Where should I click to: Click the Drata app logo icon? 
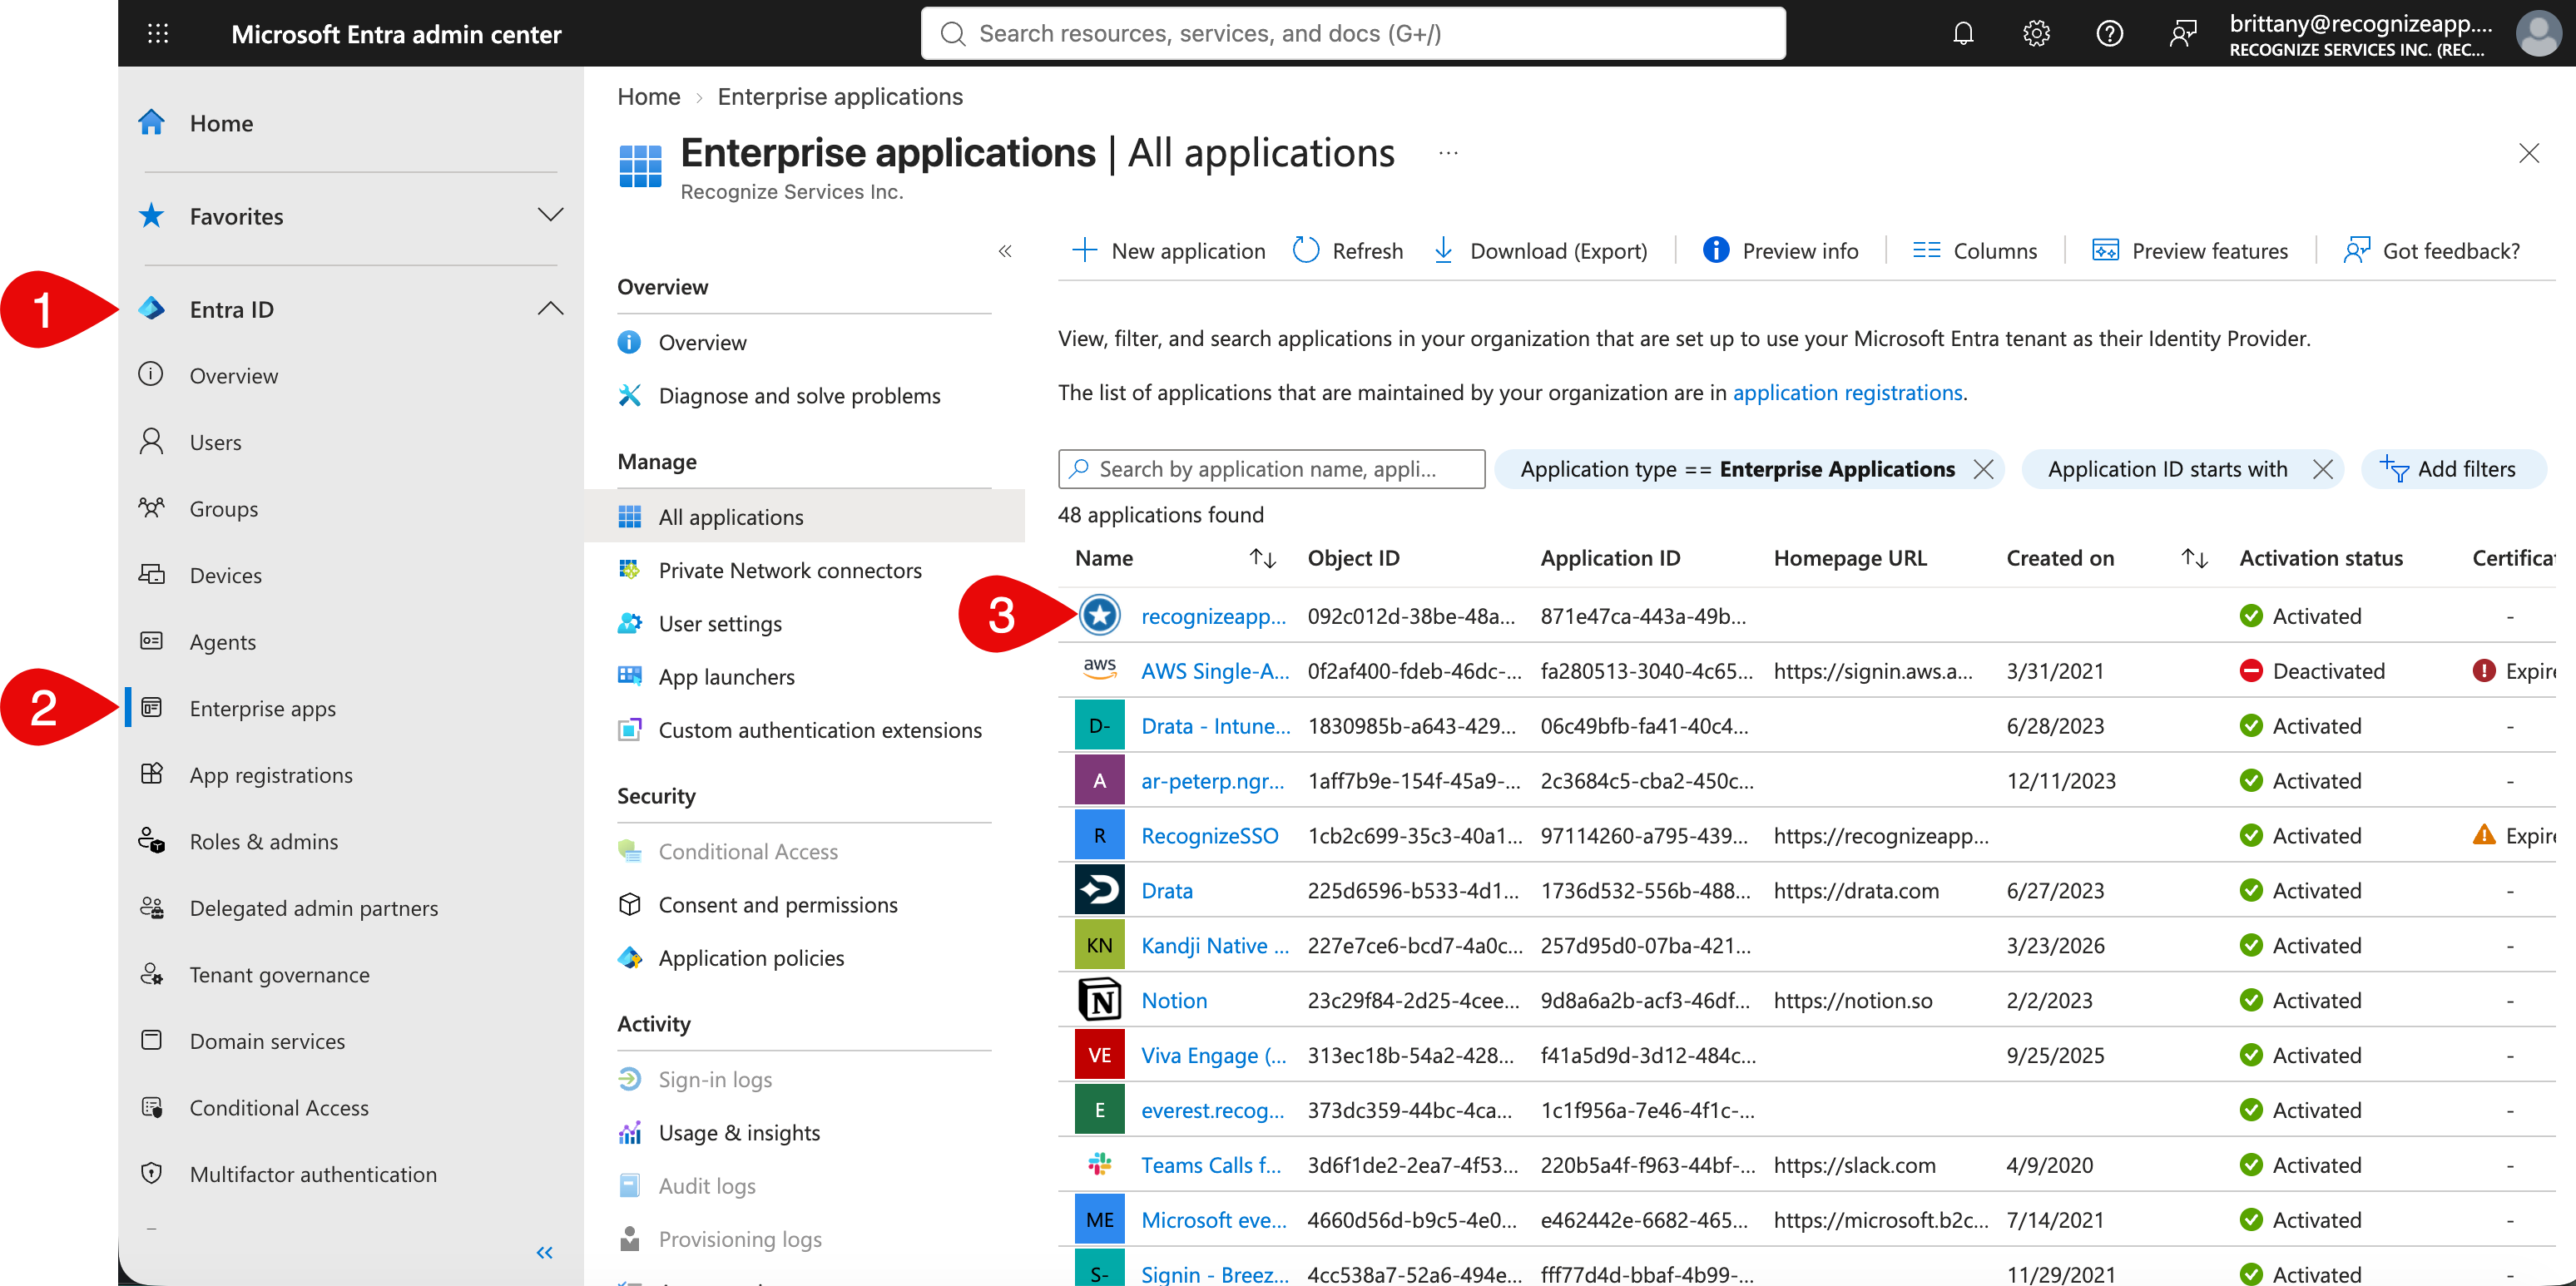coord(1099,889)
